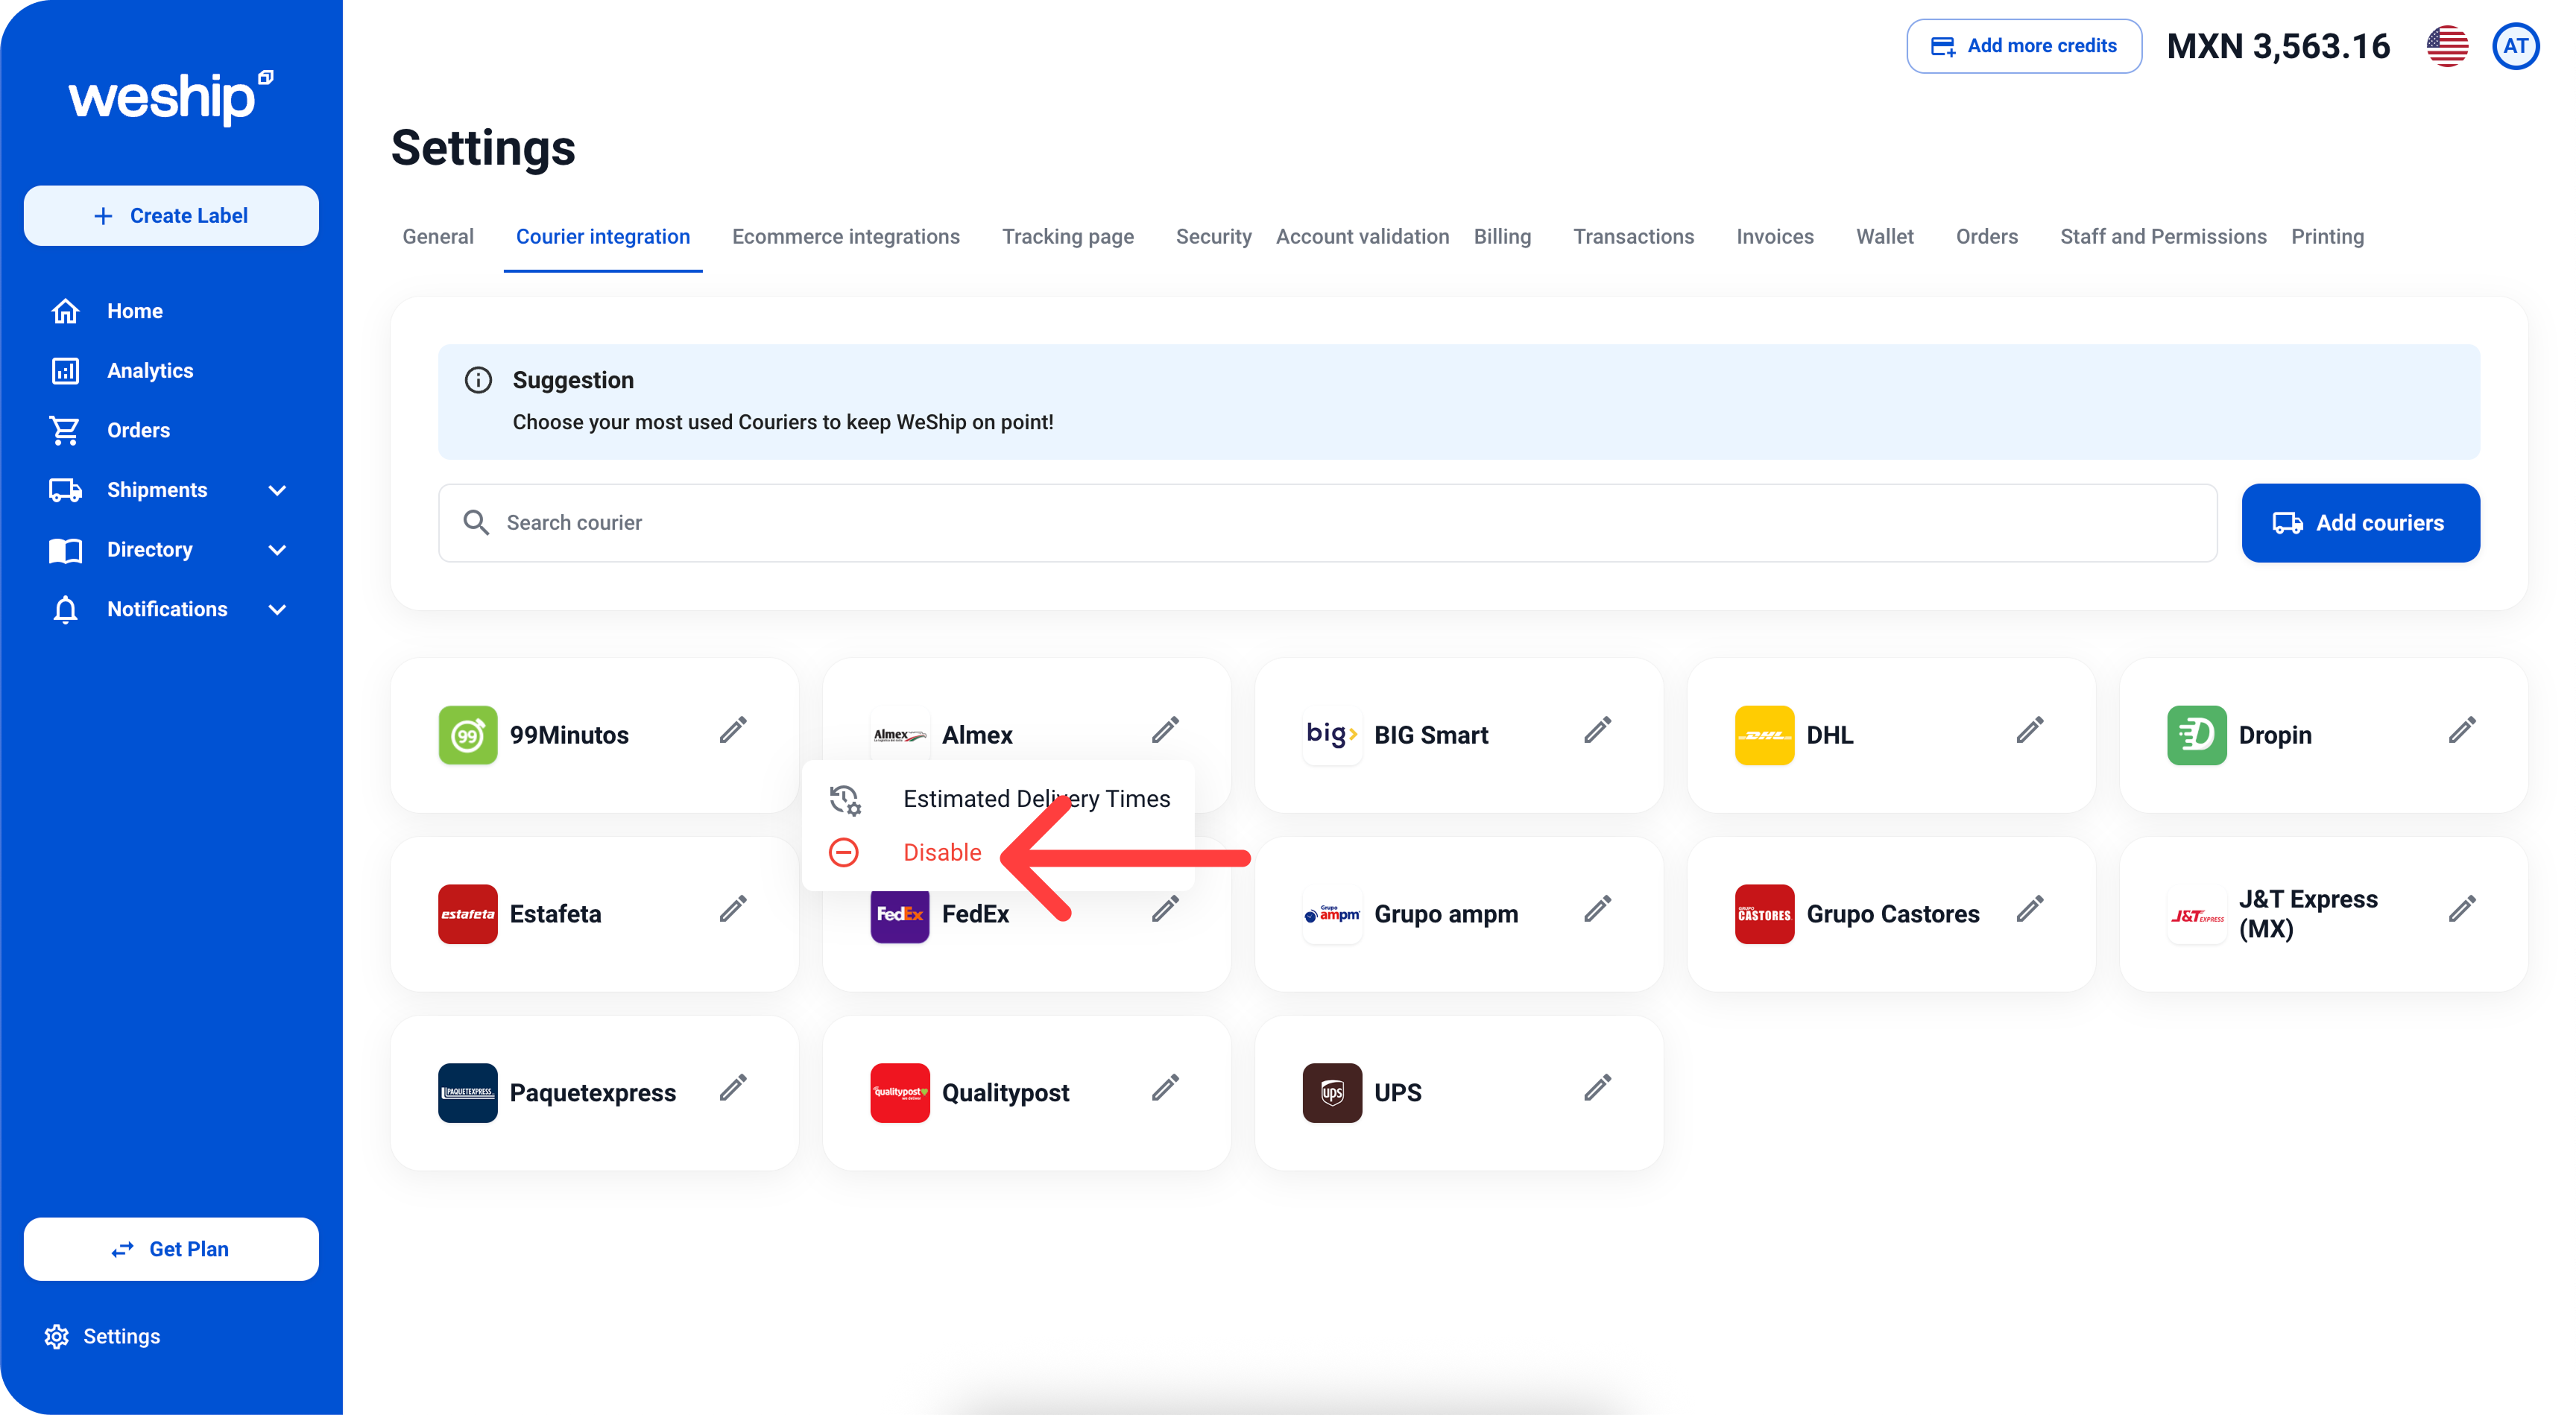Open the Staff and Permissions tab

(2162, 237)
